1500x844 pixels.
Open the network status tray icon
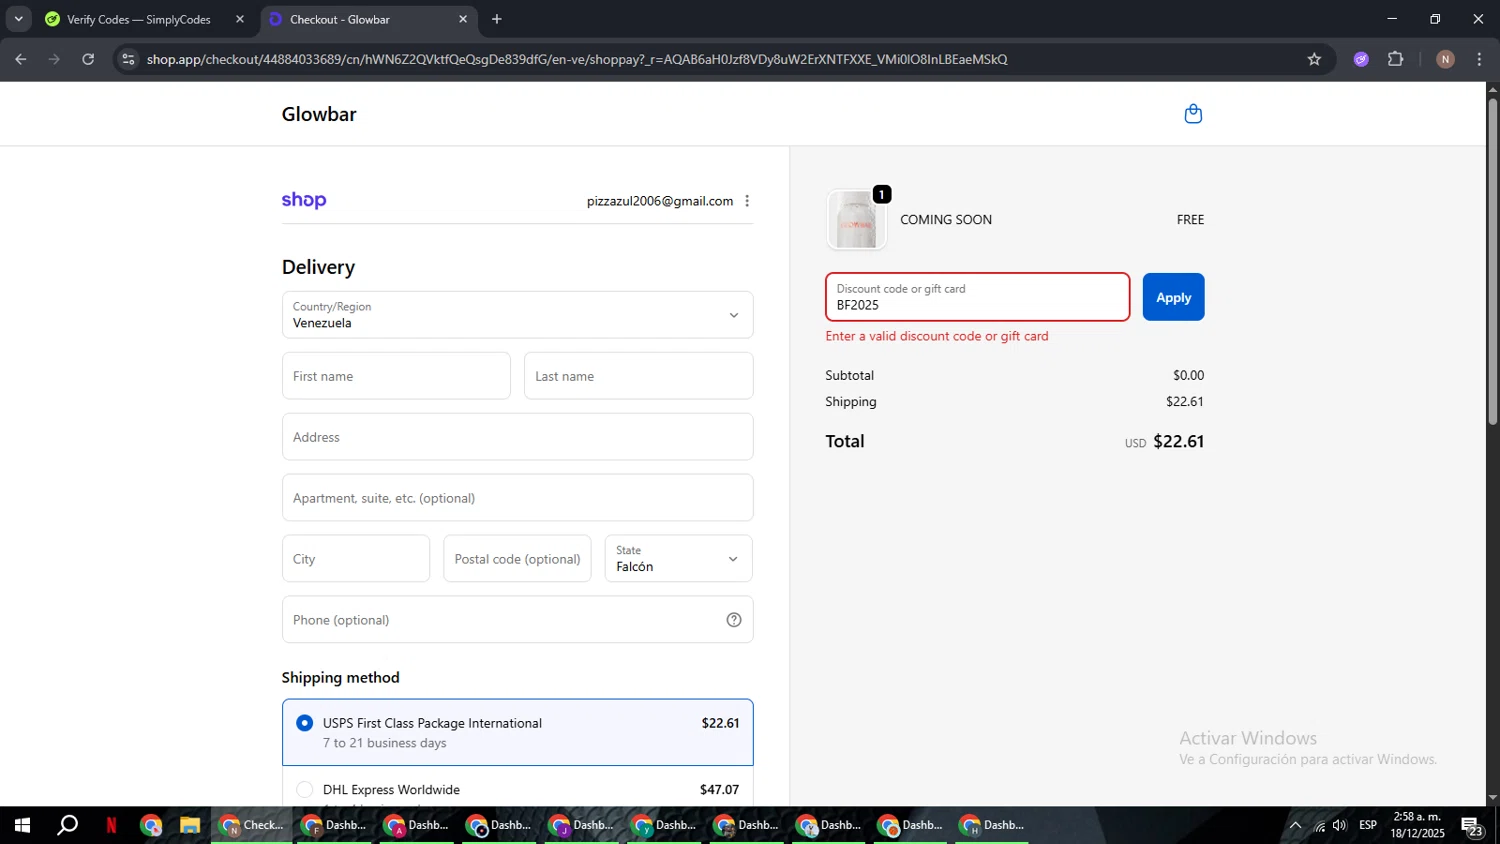[x=1319, y=825]
